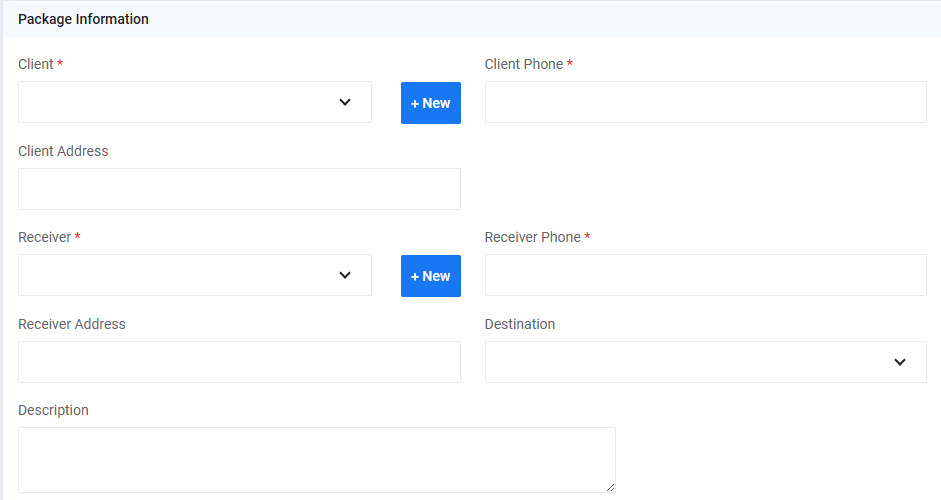Click the Receiver Phone field label
941x500 pixels.
click(532, 237)
